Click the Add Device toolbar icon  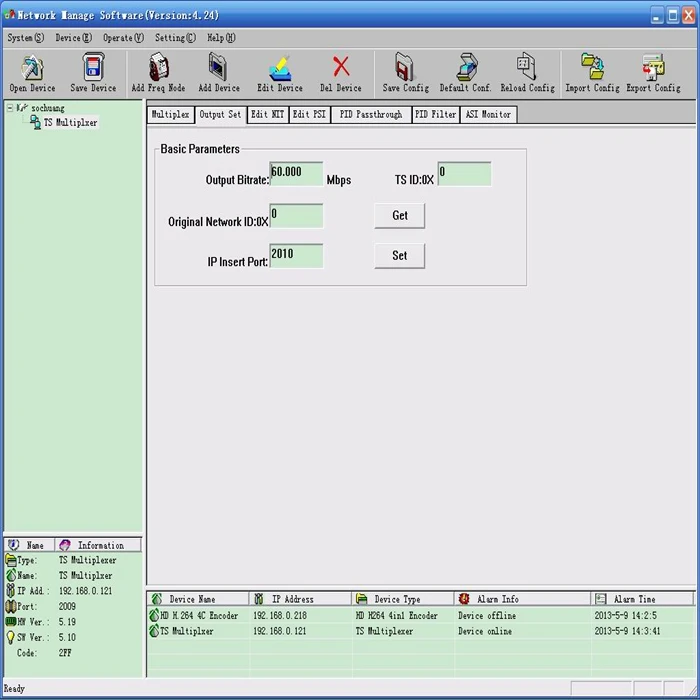219,67
